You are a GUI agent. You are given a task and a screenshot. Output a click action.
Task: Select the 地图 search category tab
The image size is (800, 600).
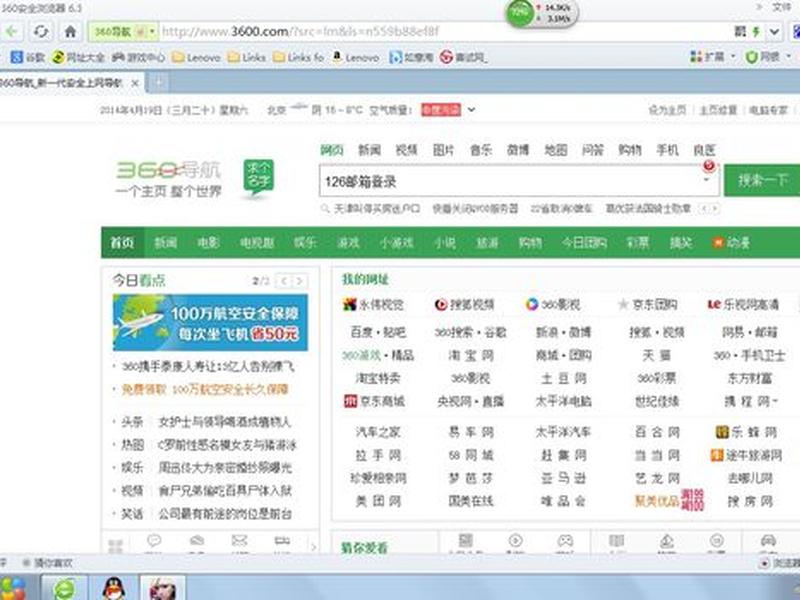tap(556, 149)
